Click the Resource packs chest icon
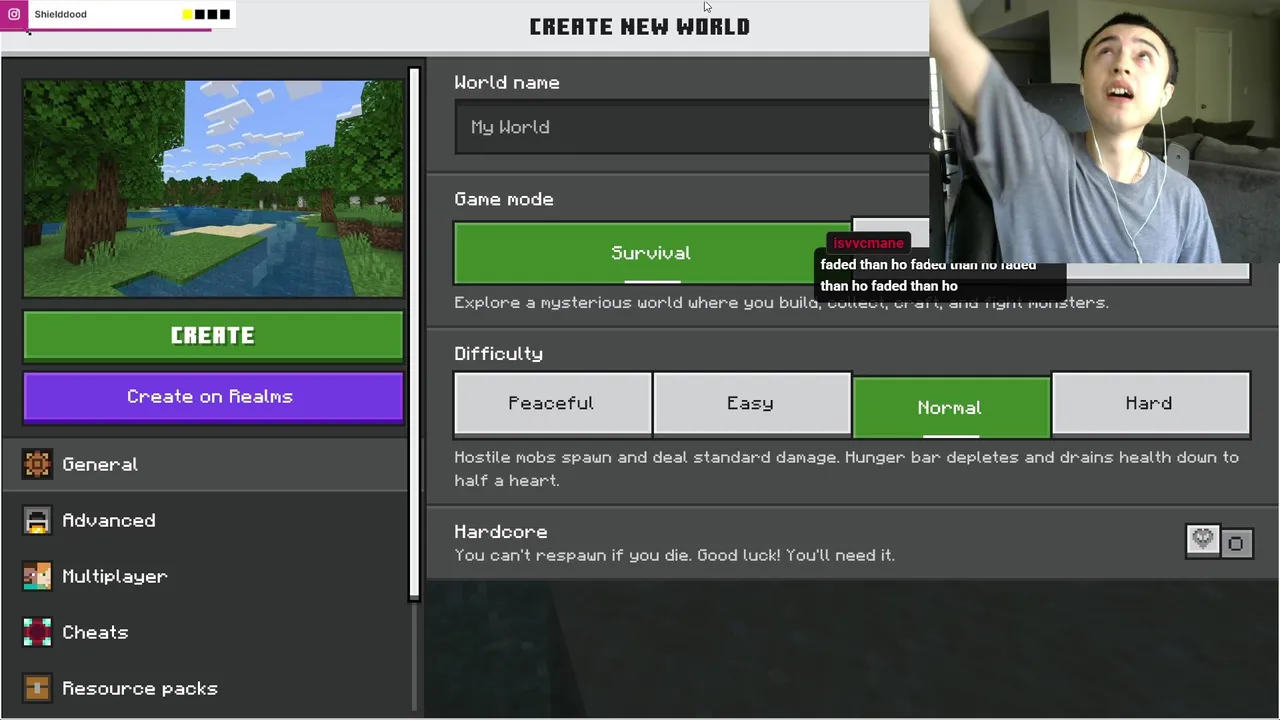 [37, 688]
